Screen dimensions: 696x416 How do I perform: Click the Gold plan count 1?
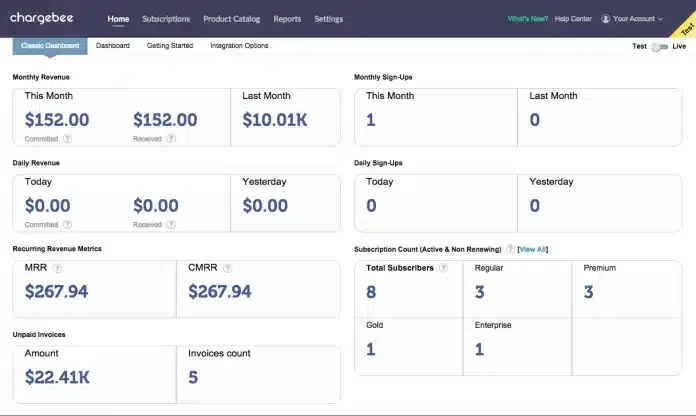[x=371, y=349]
